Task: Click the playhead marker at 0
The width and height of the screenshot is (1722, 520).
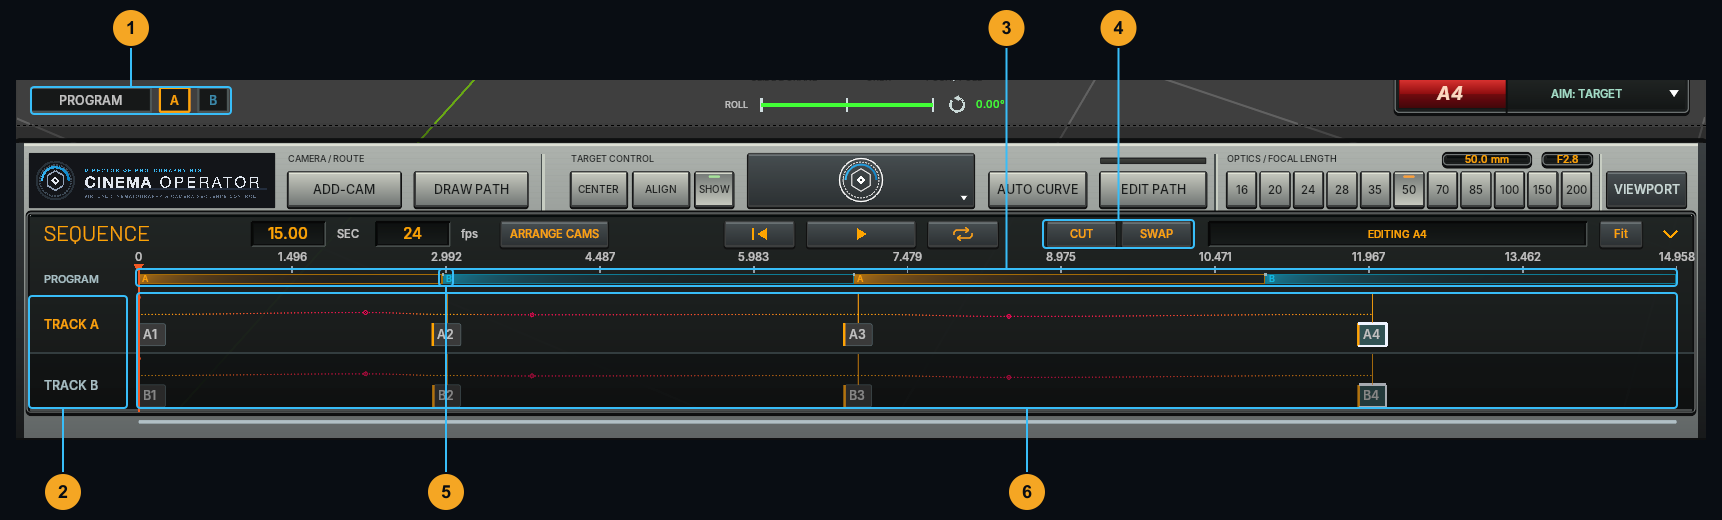Action: click(x=139, y=267)
